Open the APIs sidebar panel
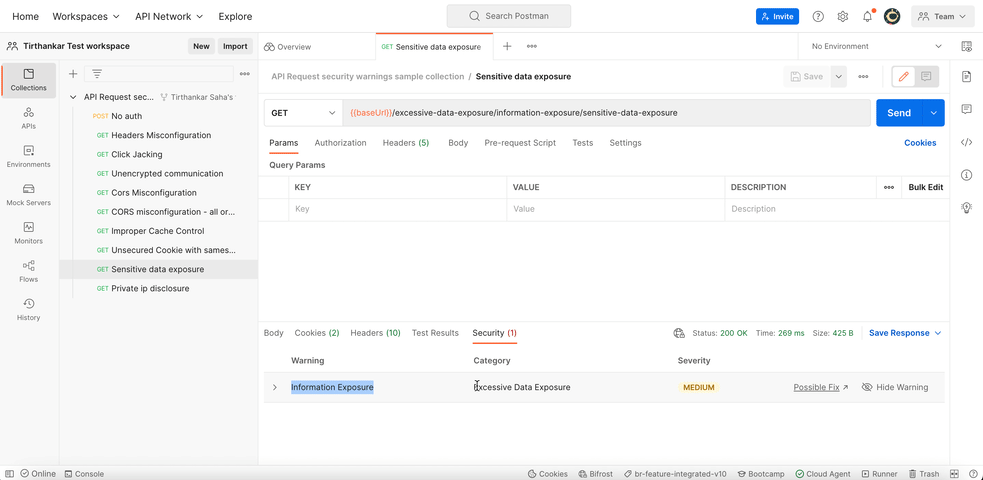The width and height of the screenshot is (983, 480). (x=28, y=118)
